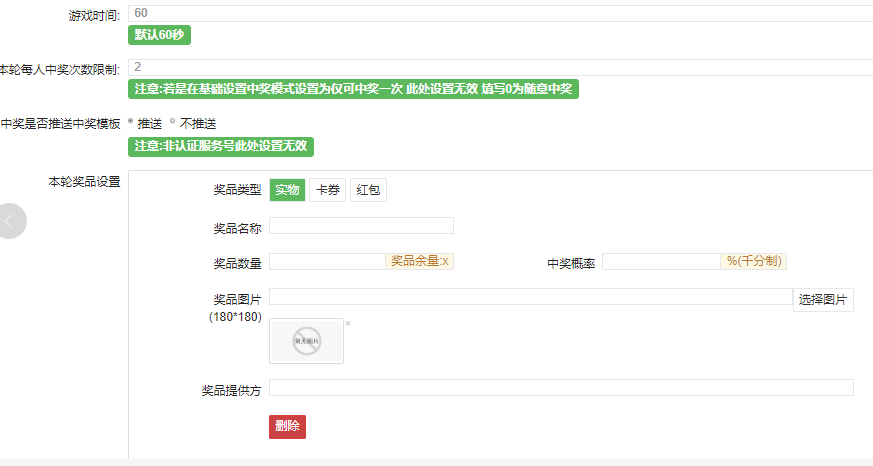Choose the 红包 prize type
The height and width of the screenshot is (466, 873).
click(368, 190)
